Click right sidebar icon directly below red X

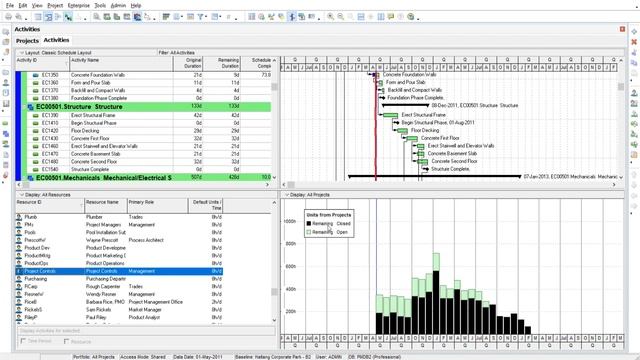[x=634, y=53]
